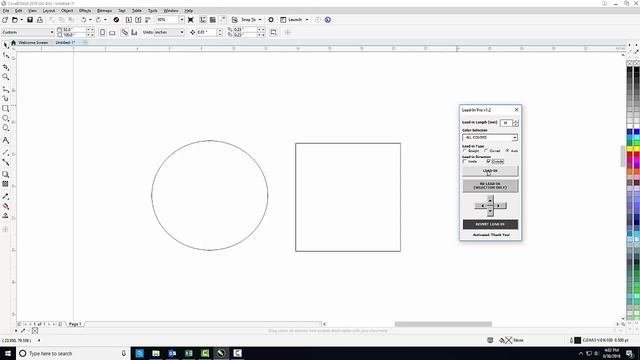The width and height of the screenshot is (640, 360).
Task: Select the Text tool
Action: click(x=6, y=140)
